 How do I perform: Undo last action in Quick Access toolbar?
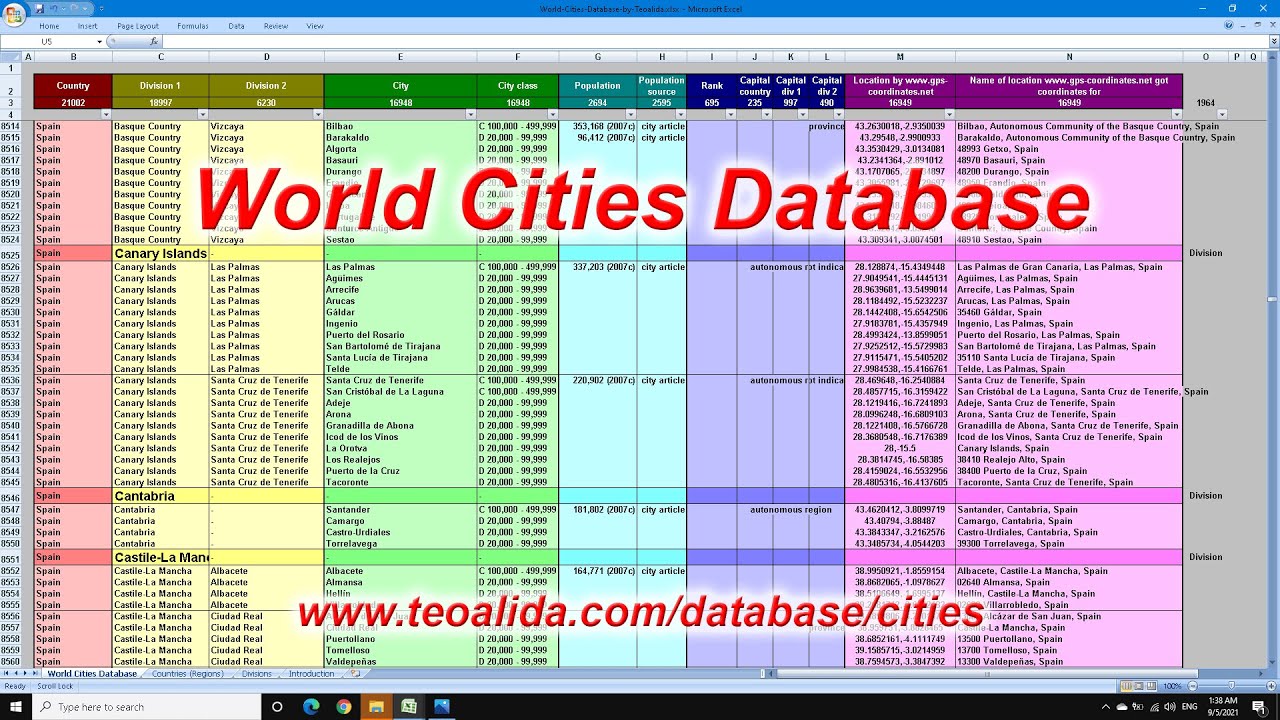[x=53, y=8]
